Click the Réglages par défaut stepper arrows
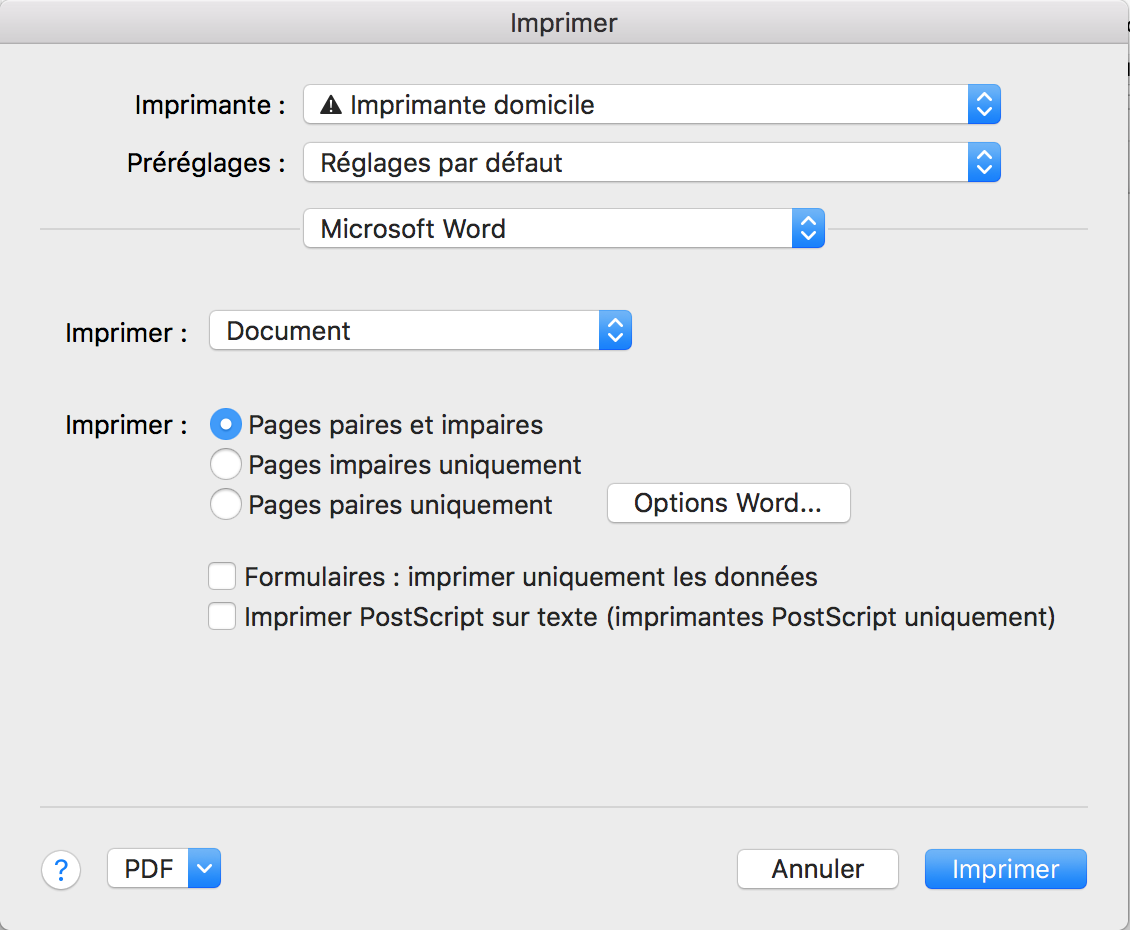 pyautogui.click(x=984, y=162)
